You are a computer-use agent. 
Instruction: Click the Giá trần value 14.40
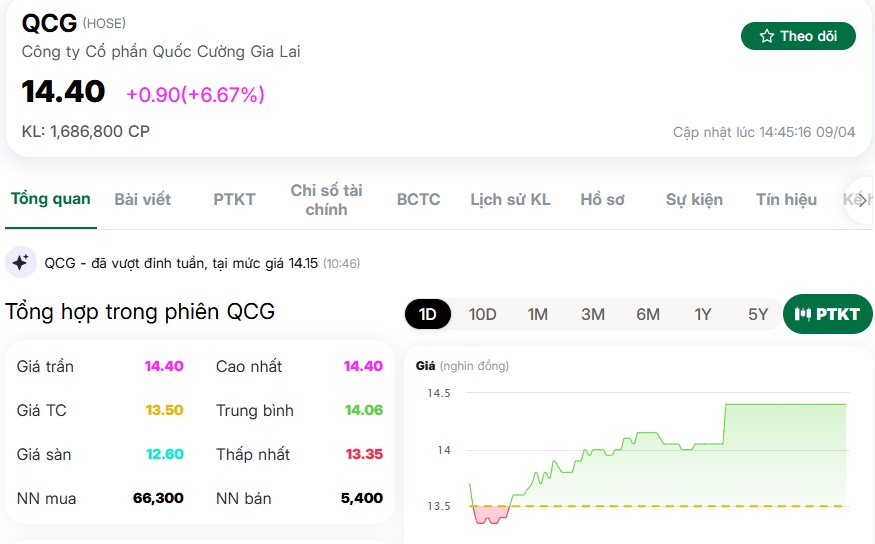tap(164, 366)
